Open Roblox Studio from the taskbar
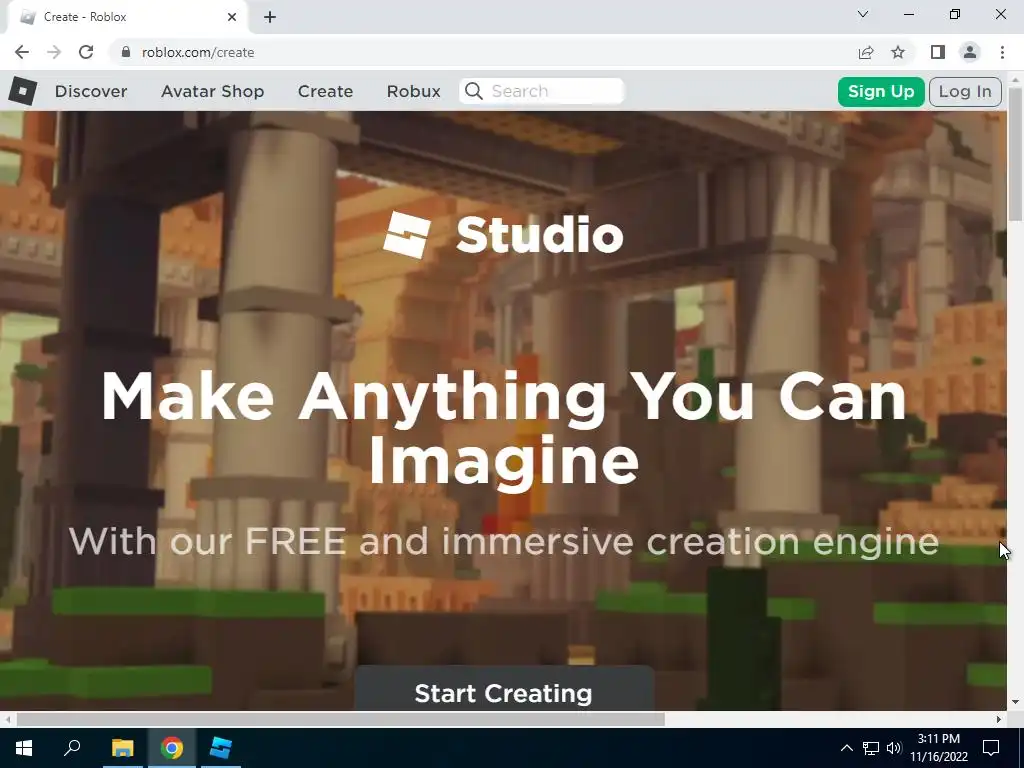The height and width of the screenshot is (768, 1024). click(221, 748)
